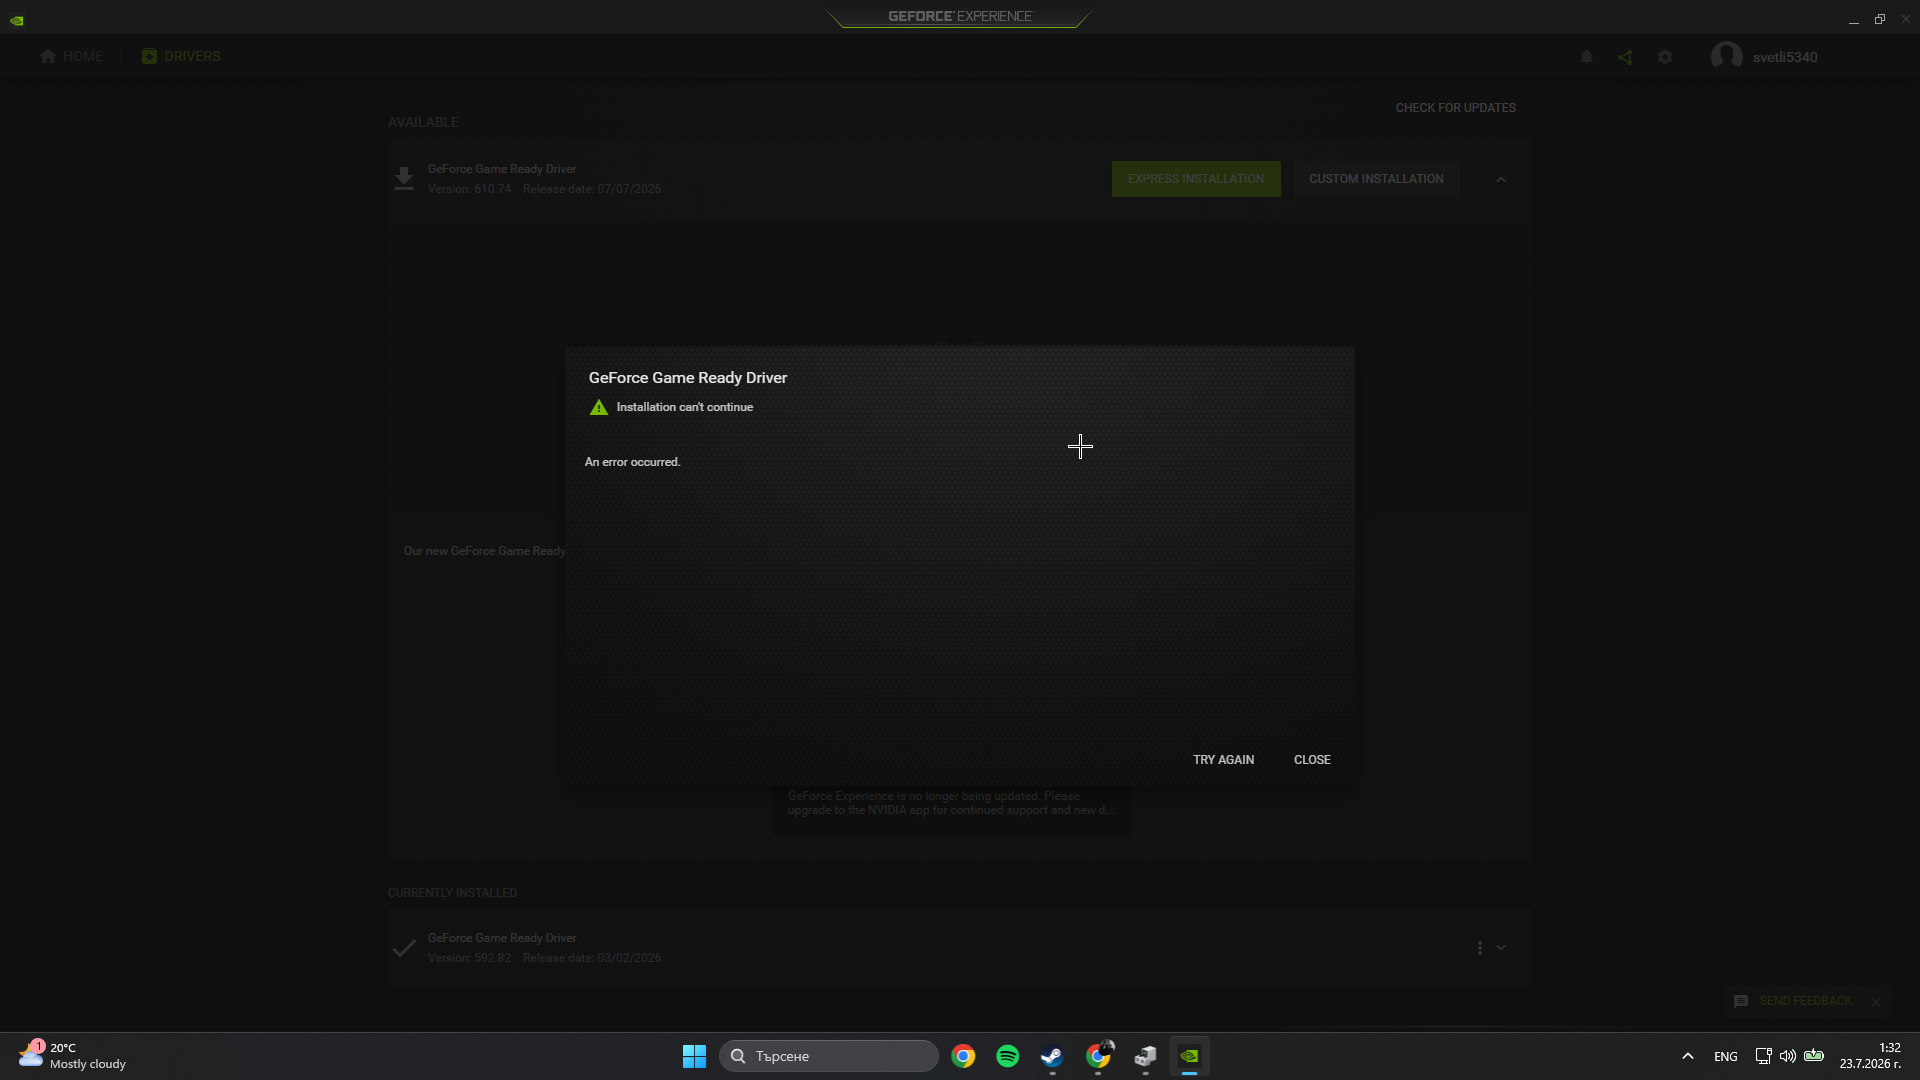Switch to the HOME tab
The height and width of the screenshot is (1080, 1920).
click(x=72, y=57)
